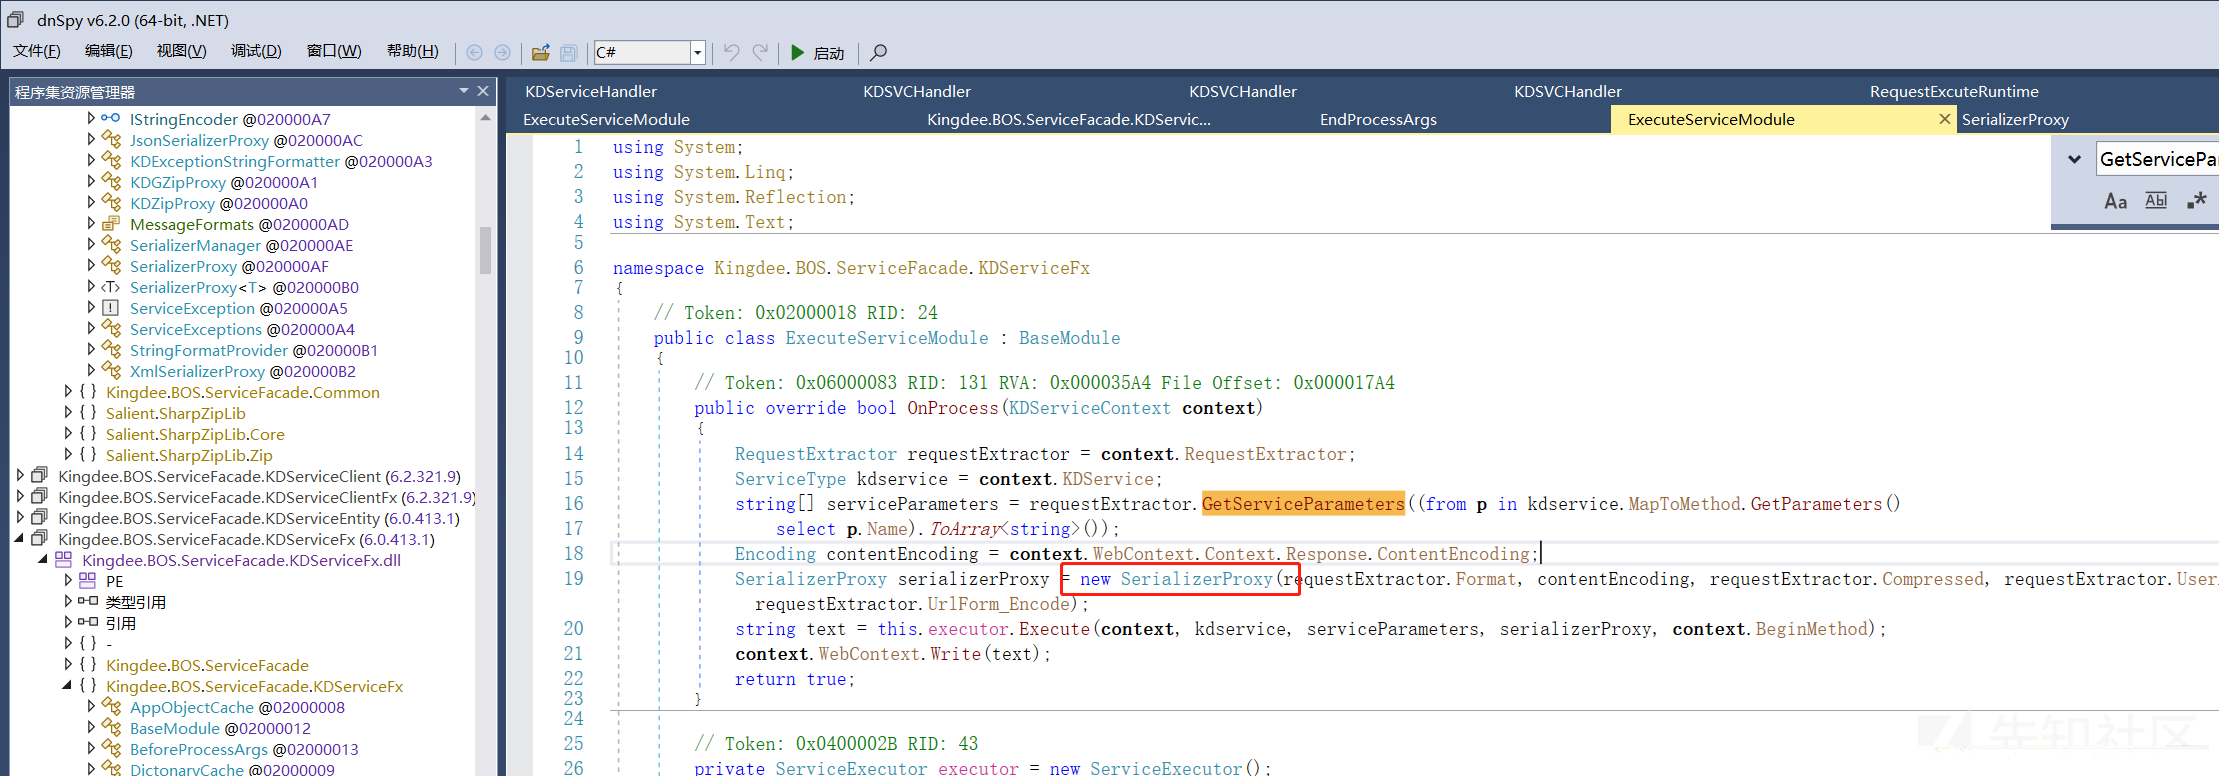Click the MessageFormats enum icon
The image size is (2219, 776).
coord(111,223)
